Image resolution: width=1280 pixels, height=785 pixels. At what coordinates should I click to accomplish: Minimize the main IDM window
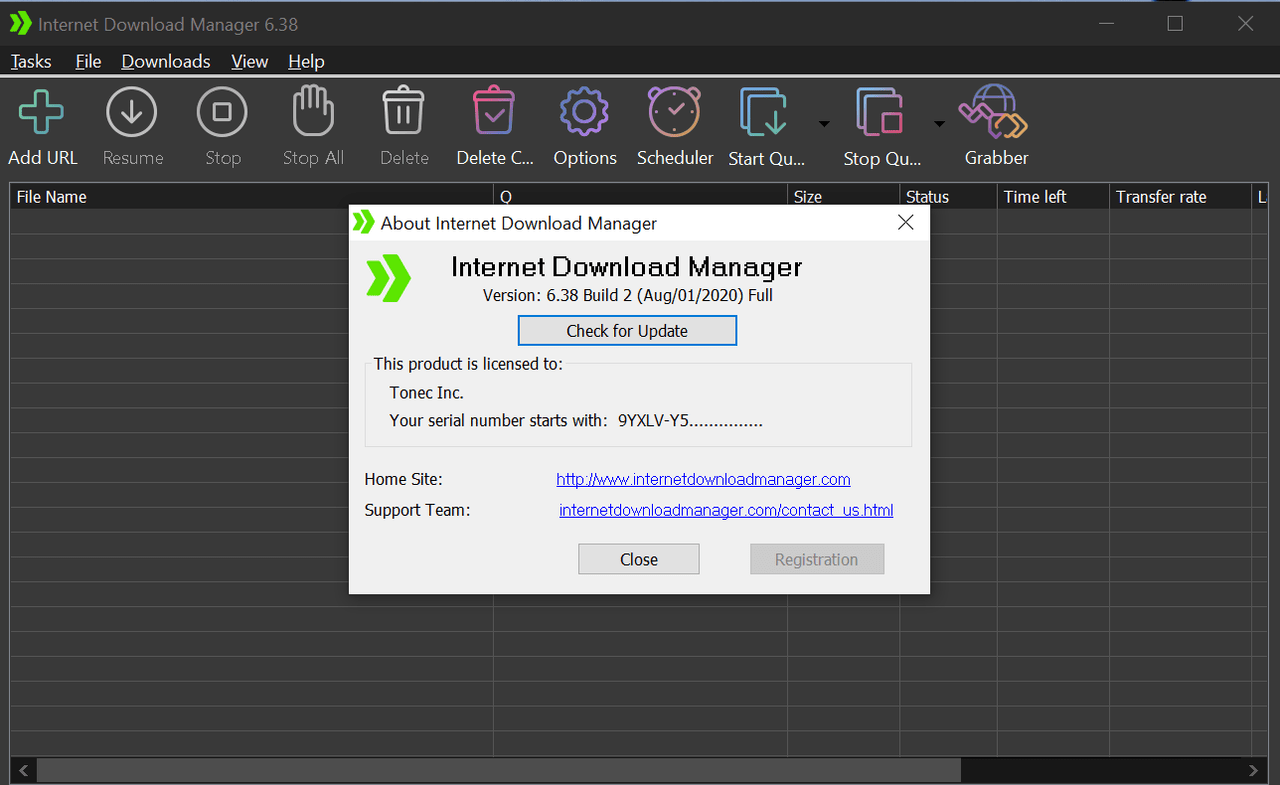pyautogui.click(x=1105, y=23)
